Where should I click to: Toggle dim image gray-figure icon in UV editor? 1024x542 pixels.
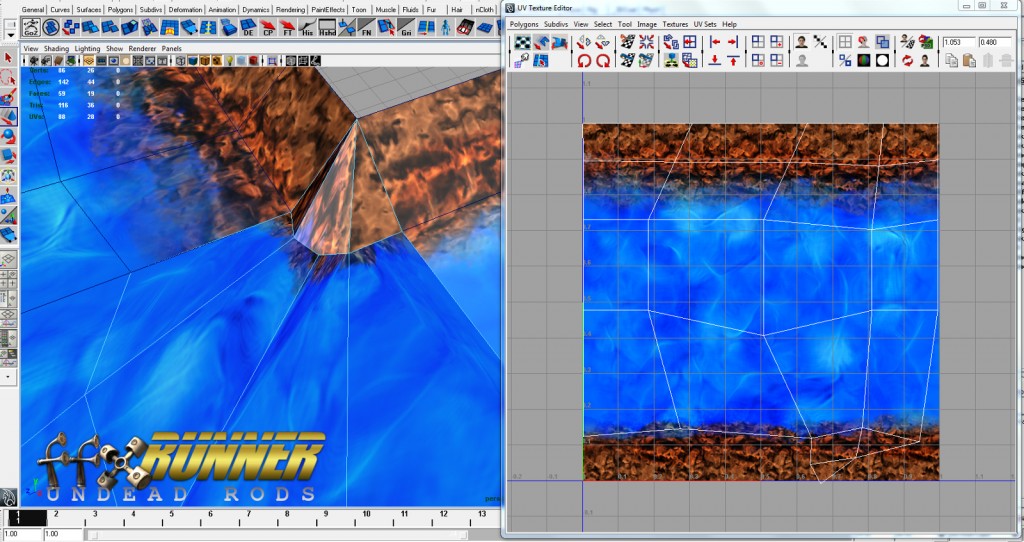coord(801,61)
